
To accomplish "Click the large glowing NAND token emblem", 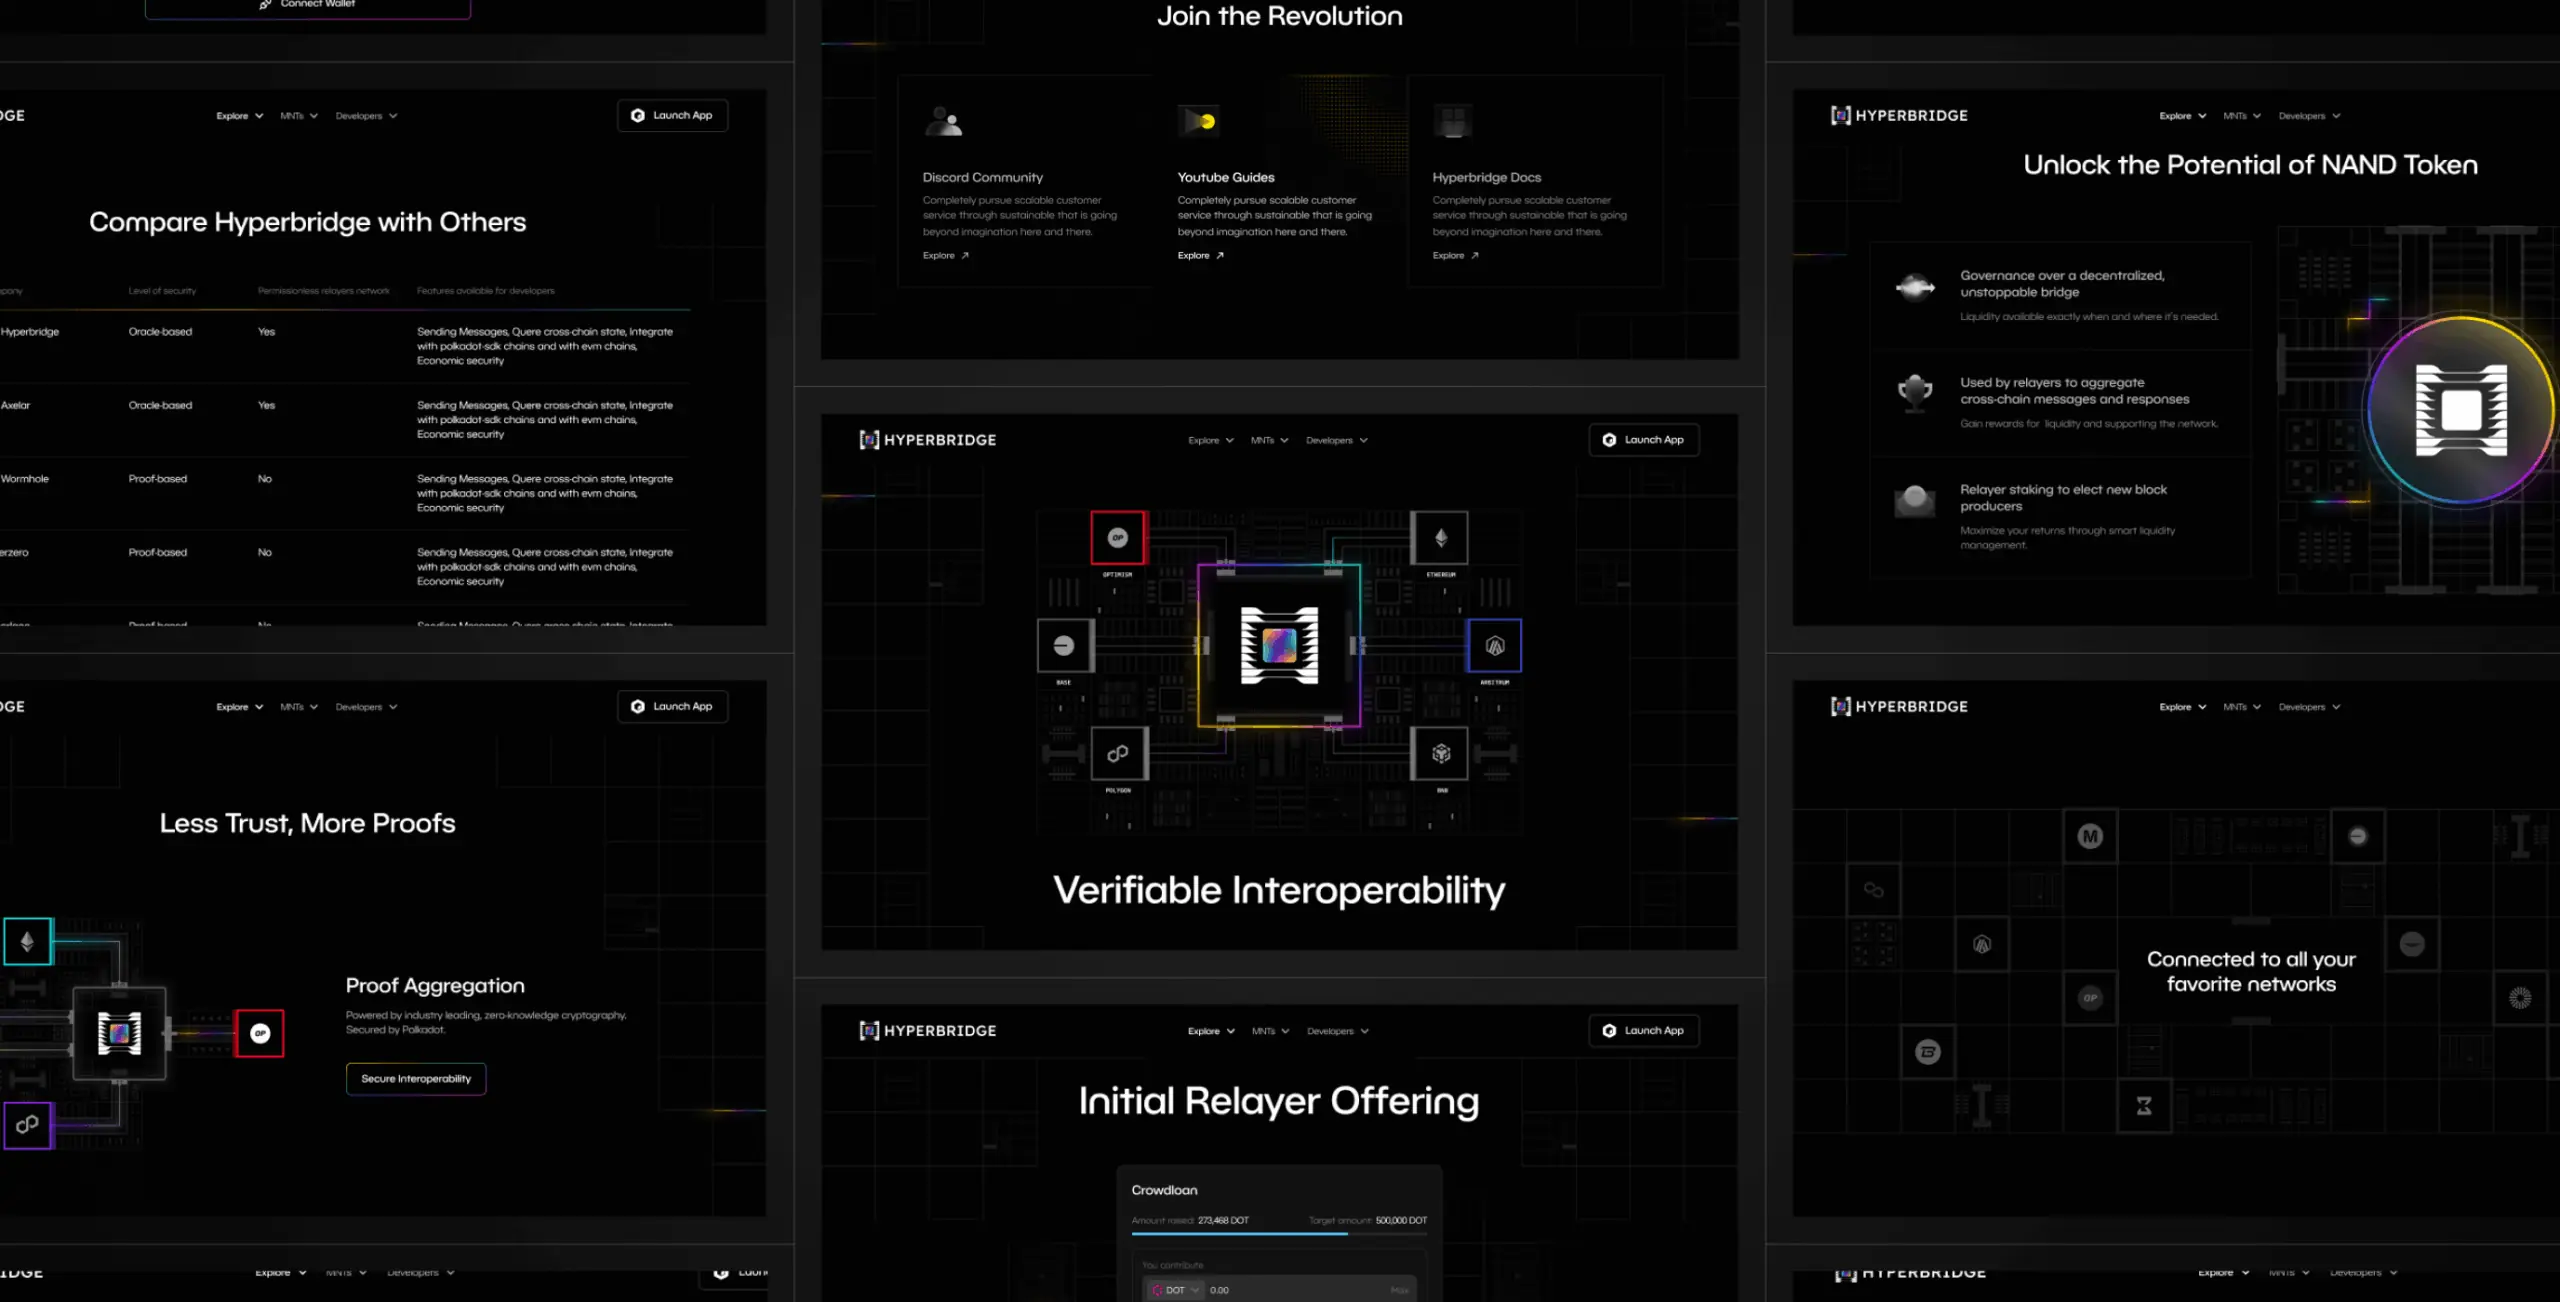I will pyautogui.click(x=2460, y=410).
